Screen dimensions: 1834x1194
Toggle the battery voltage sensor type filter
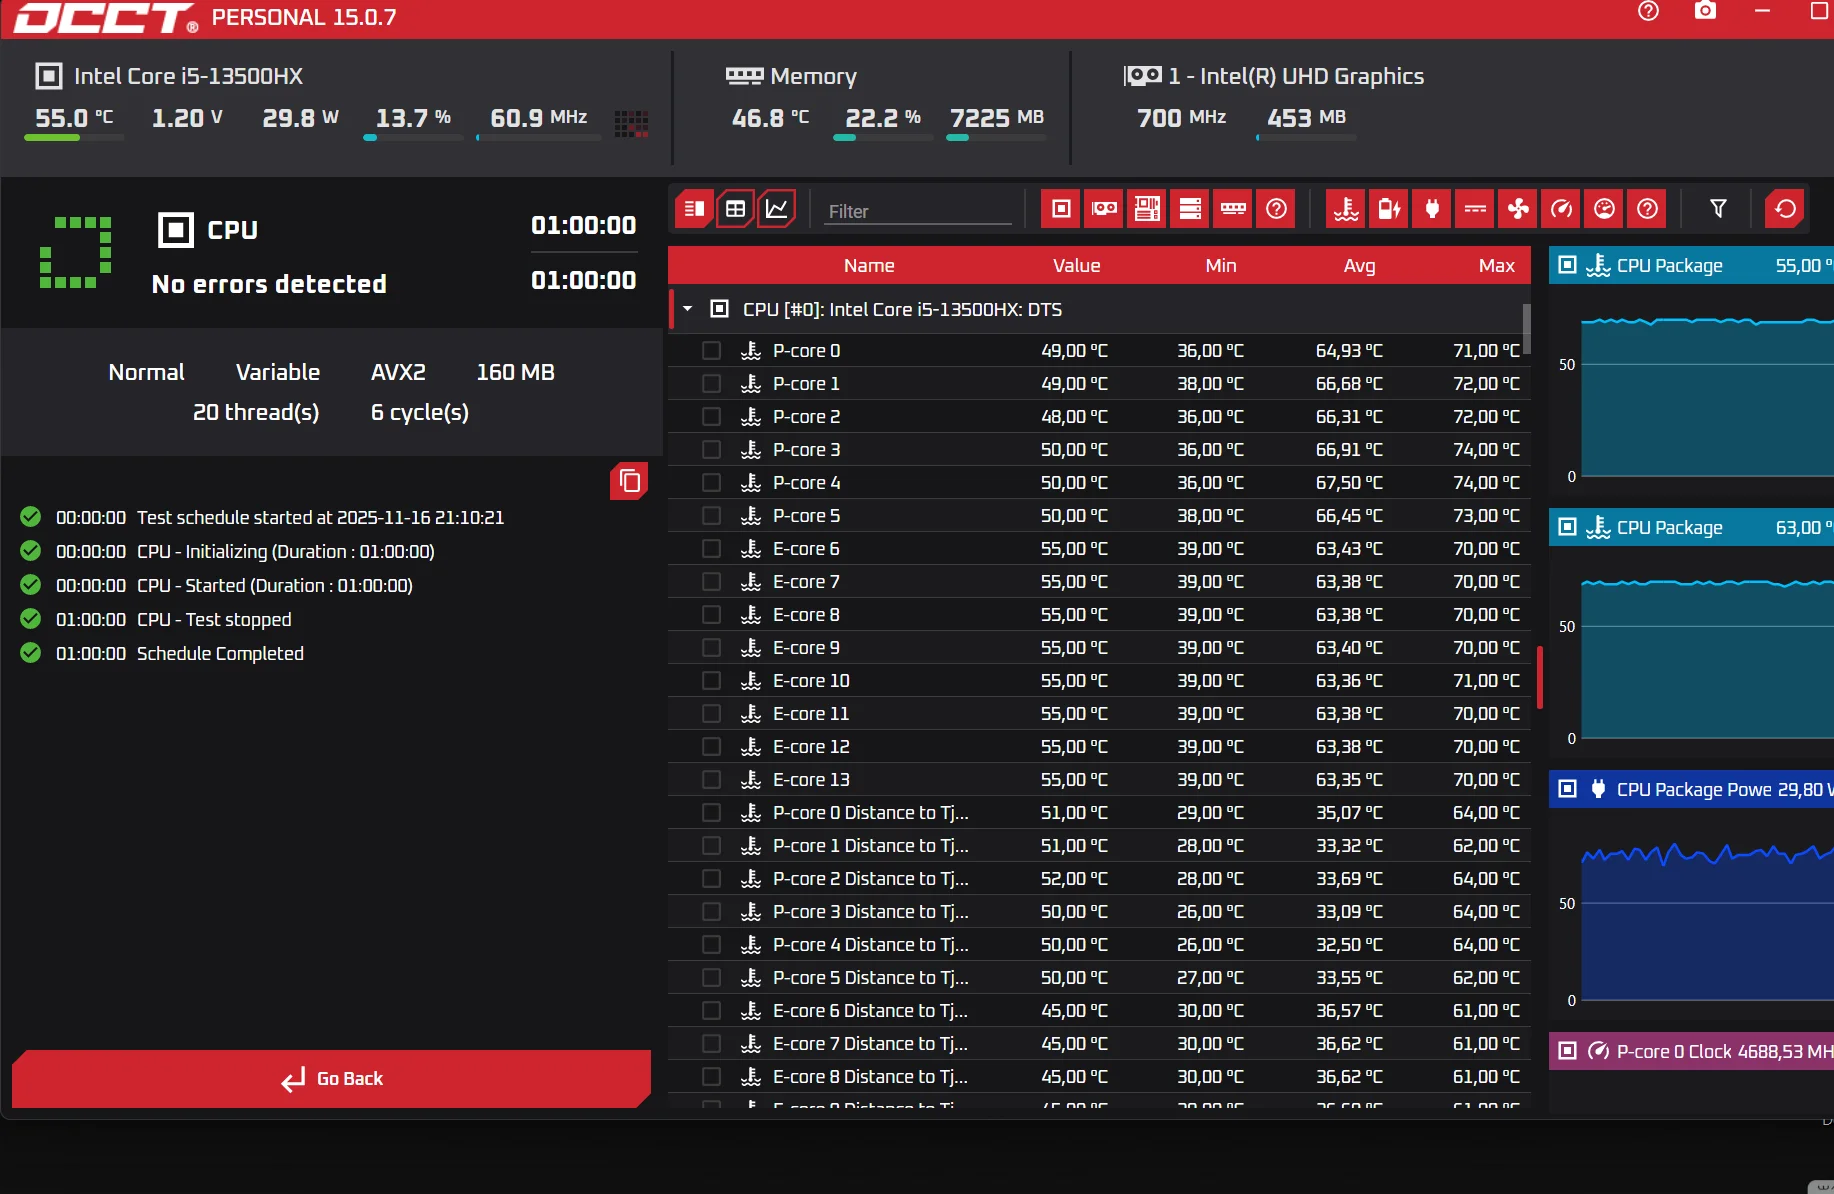pyautogui.click(x=1389, y=209)
